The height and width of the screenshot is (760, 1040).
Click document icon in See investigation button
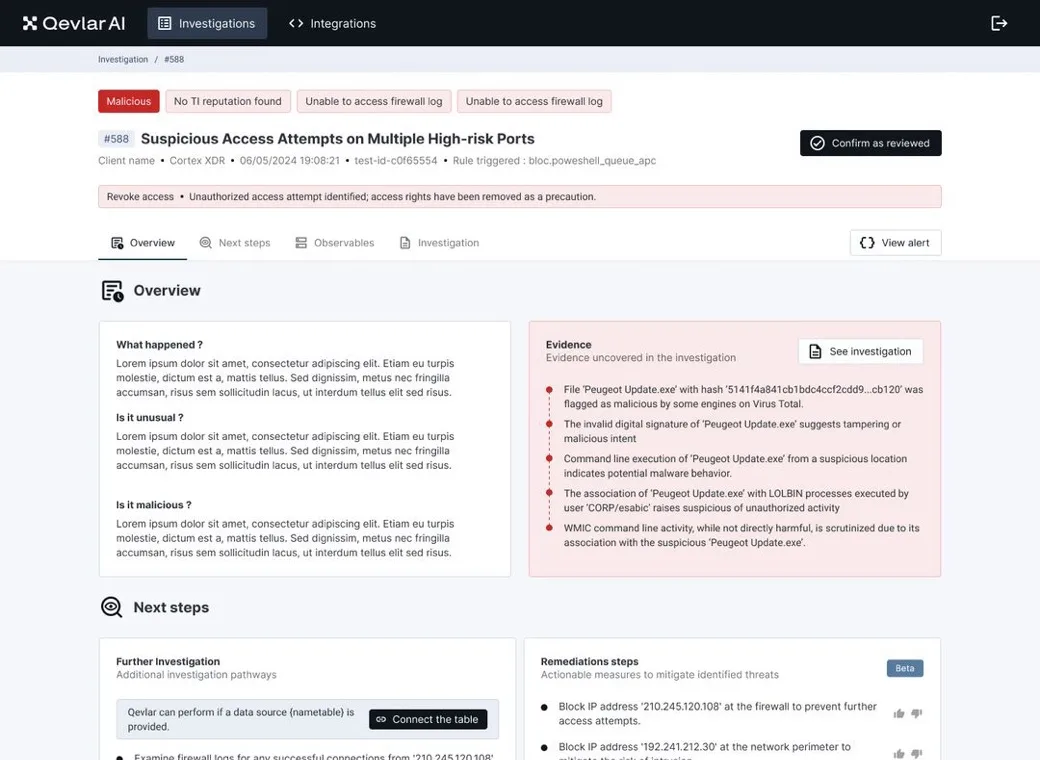pos(815,351)
